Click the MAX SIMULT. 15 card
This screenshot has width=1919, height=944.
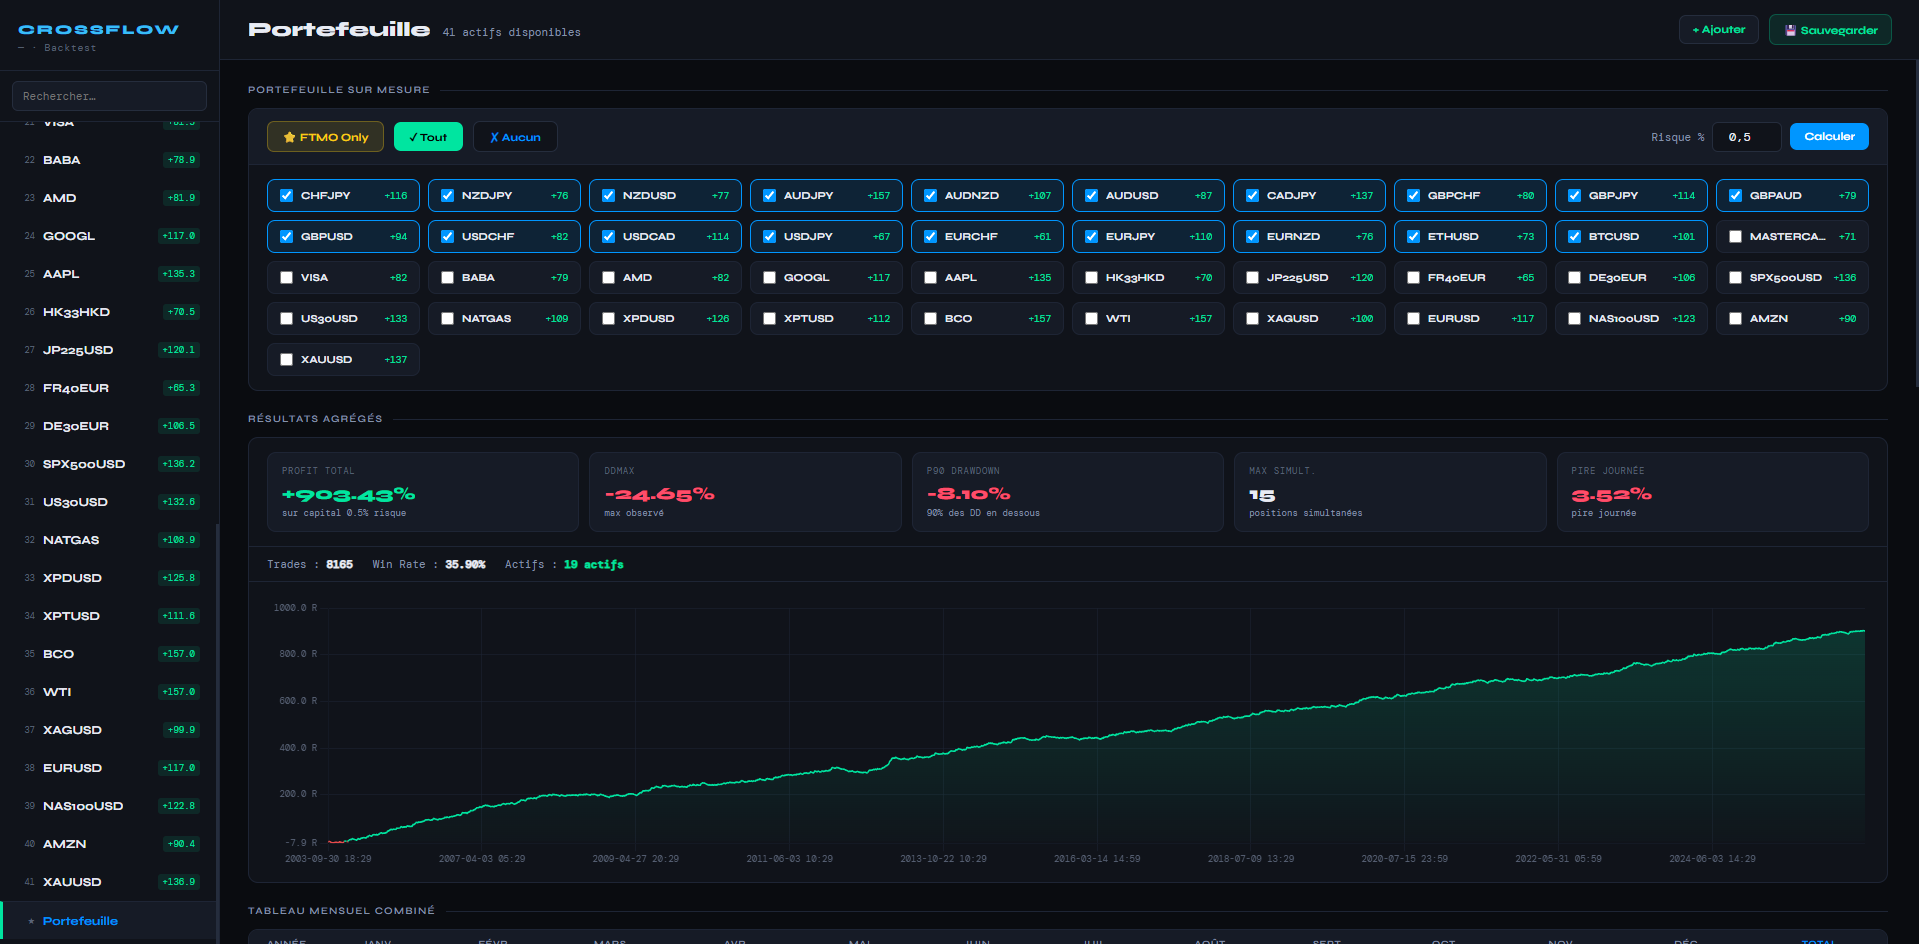click(x=1390, y=492)
